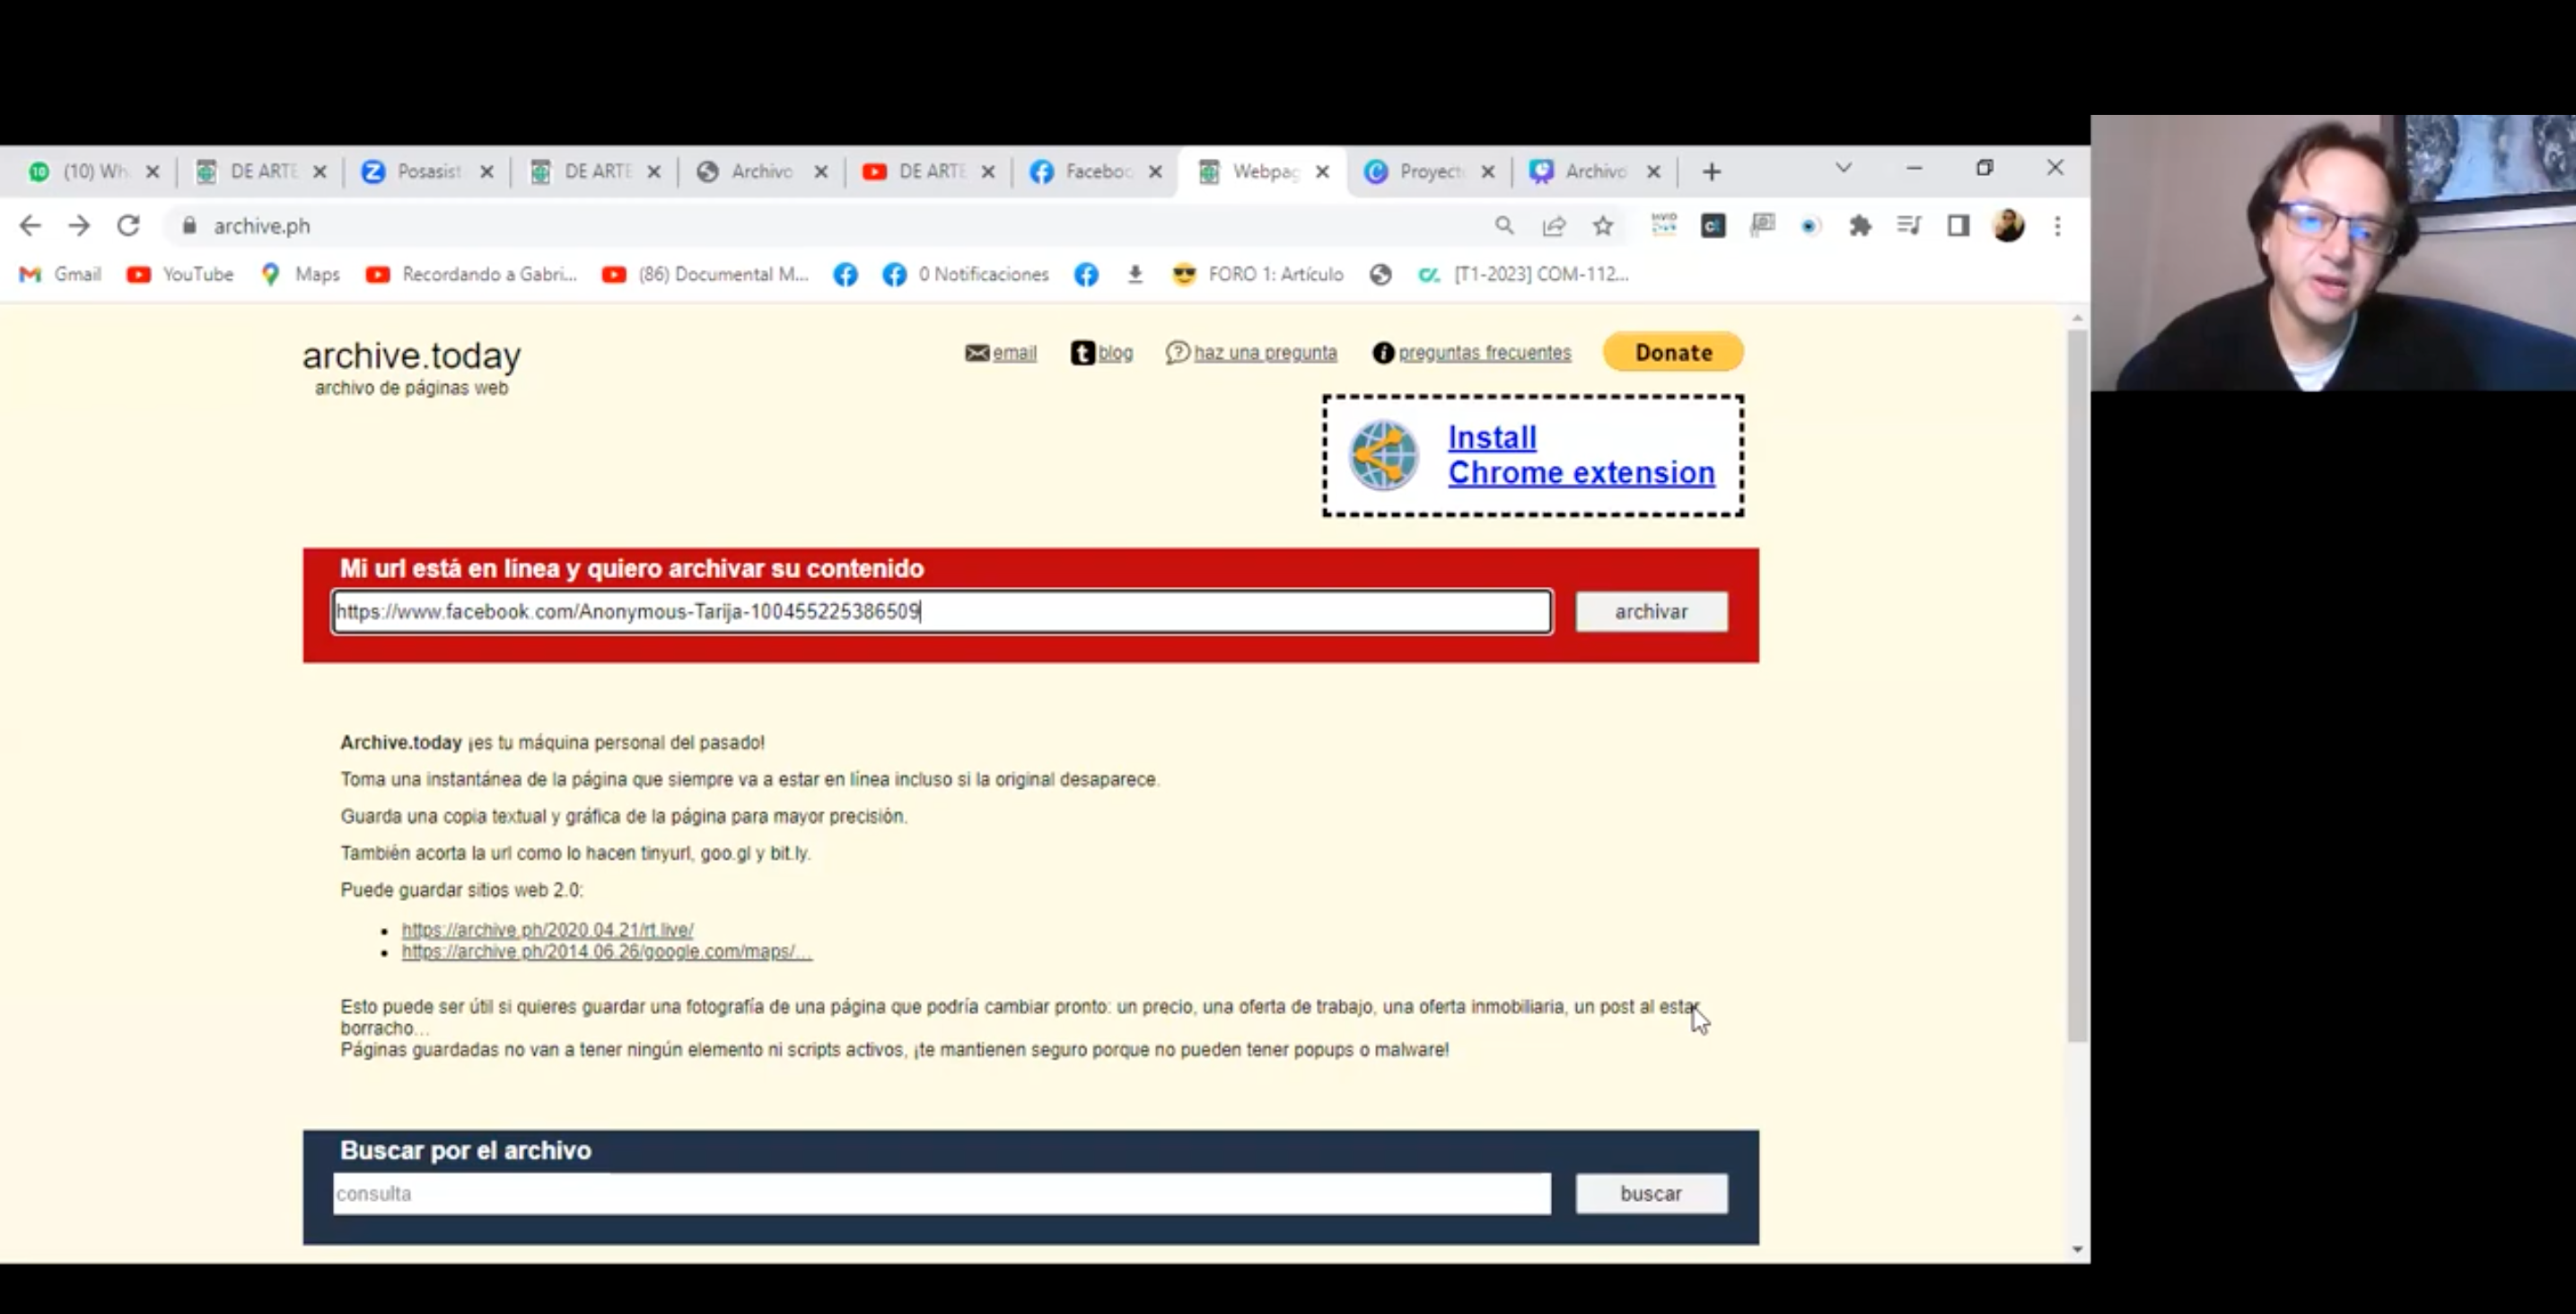Toggle the browser side panel icon

point(1958,226)
